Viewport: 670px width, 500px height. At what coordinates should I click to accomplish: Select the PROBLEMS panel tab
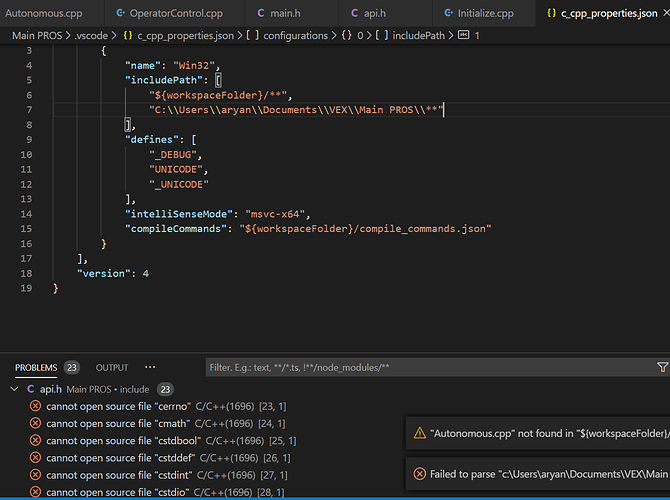[36, 368]
